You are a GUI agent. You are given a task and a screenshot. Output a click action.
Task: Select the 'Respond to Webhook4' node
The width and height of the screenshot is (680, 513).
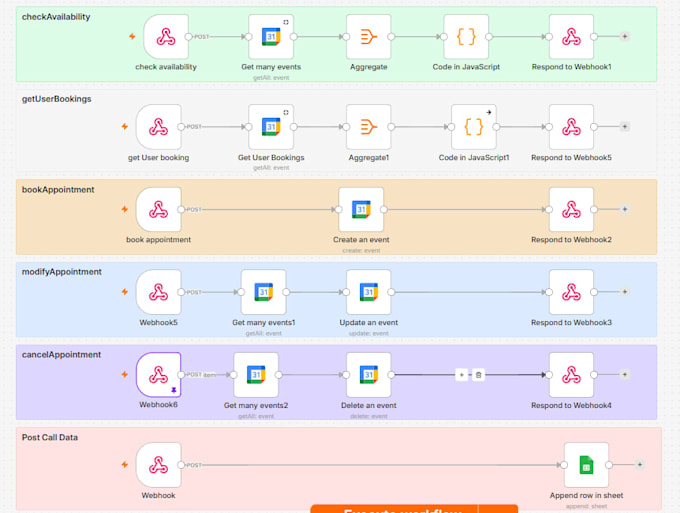click(x=571, y=375)
